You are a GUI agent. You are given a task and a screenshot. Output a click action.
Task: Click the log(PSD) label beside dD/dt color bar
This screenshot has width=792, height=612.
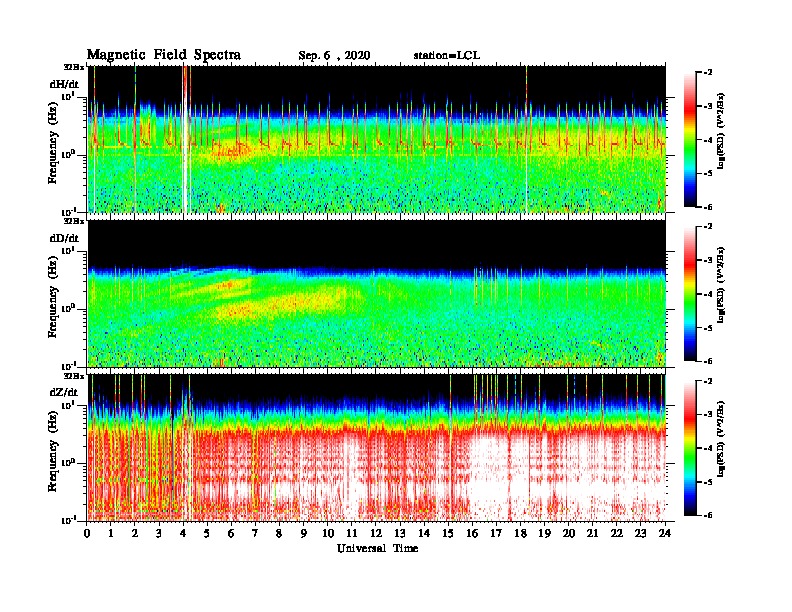[721, 285]
